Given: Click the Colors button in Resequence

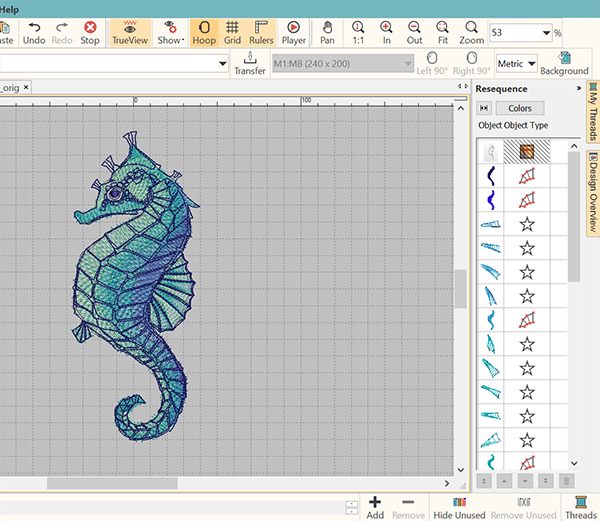Looking at the screenshot, I should pyautogui.click(x=520, y=108).
